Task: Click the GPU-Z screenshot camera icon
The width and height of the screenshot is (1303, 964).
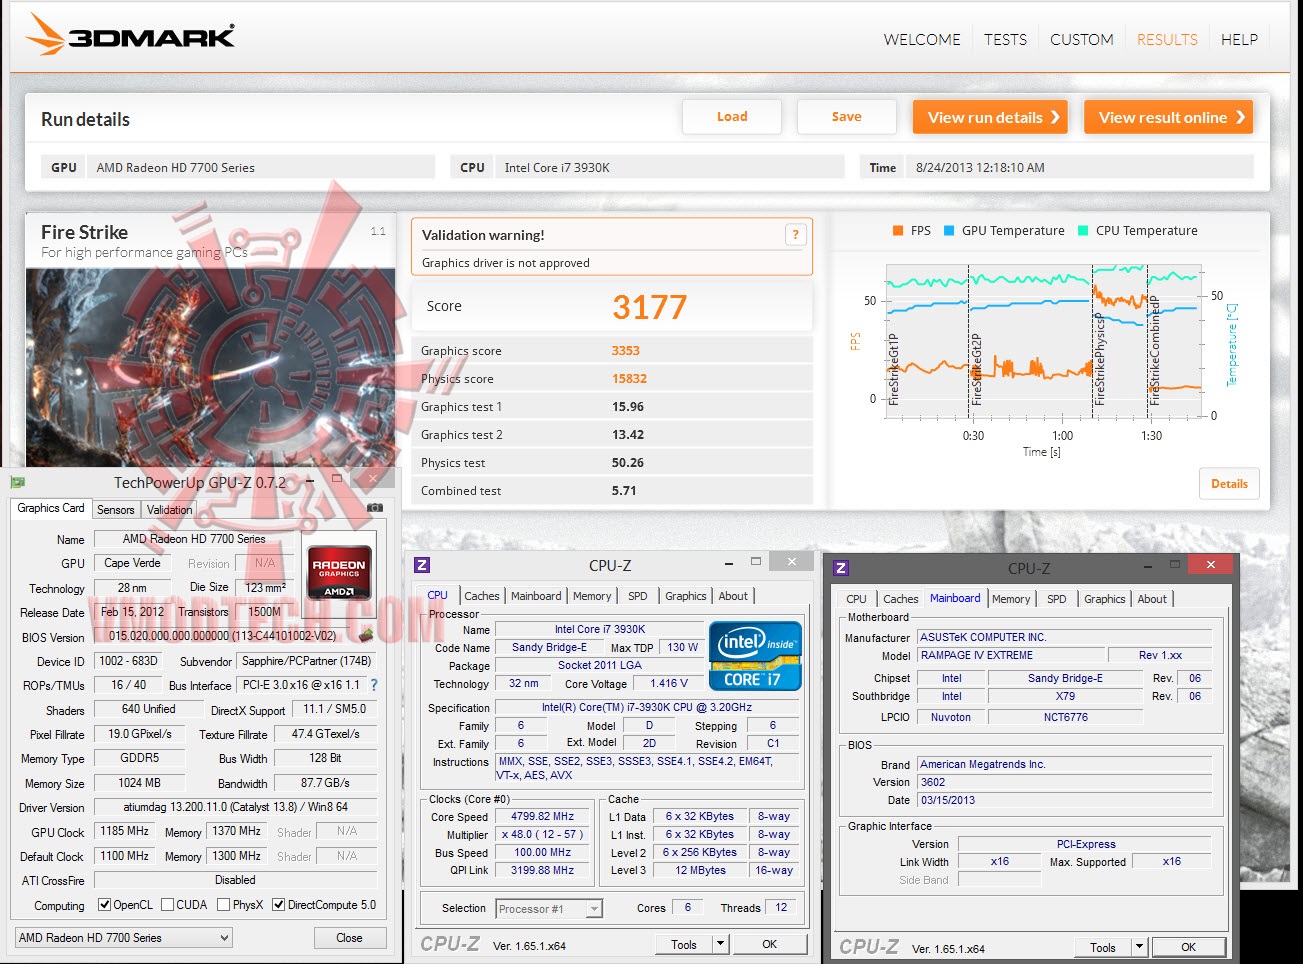Action: coord(375,508)
